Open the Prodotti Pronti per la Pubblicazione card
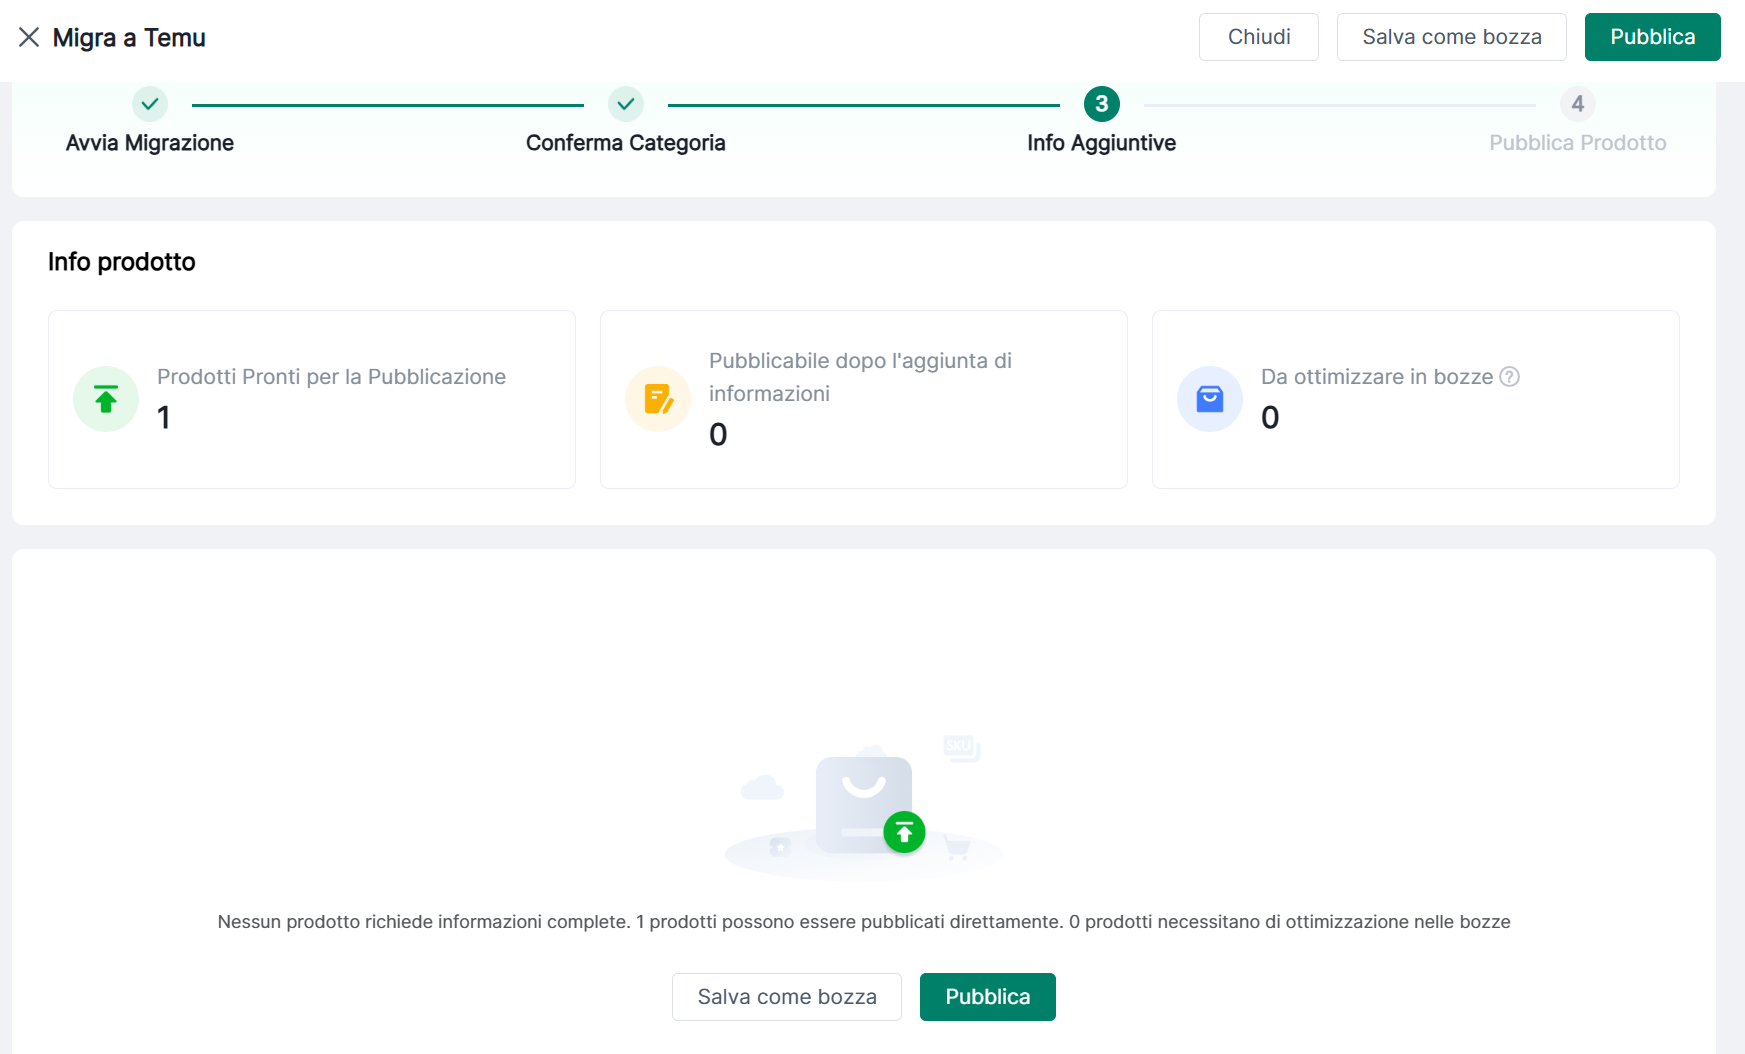 (x=312, y=399)
